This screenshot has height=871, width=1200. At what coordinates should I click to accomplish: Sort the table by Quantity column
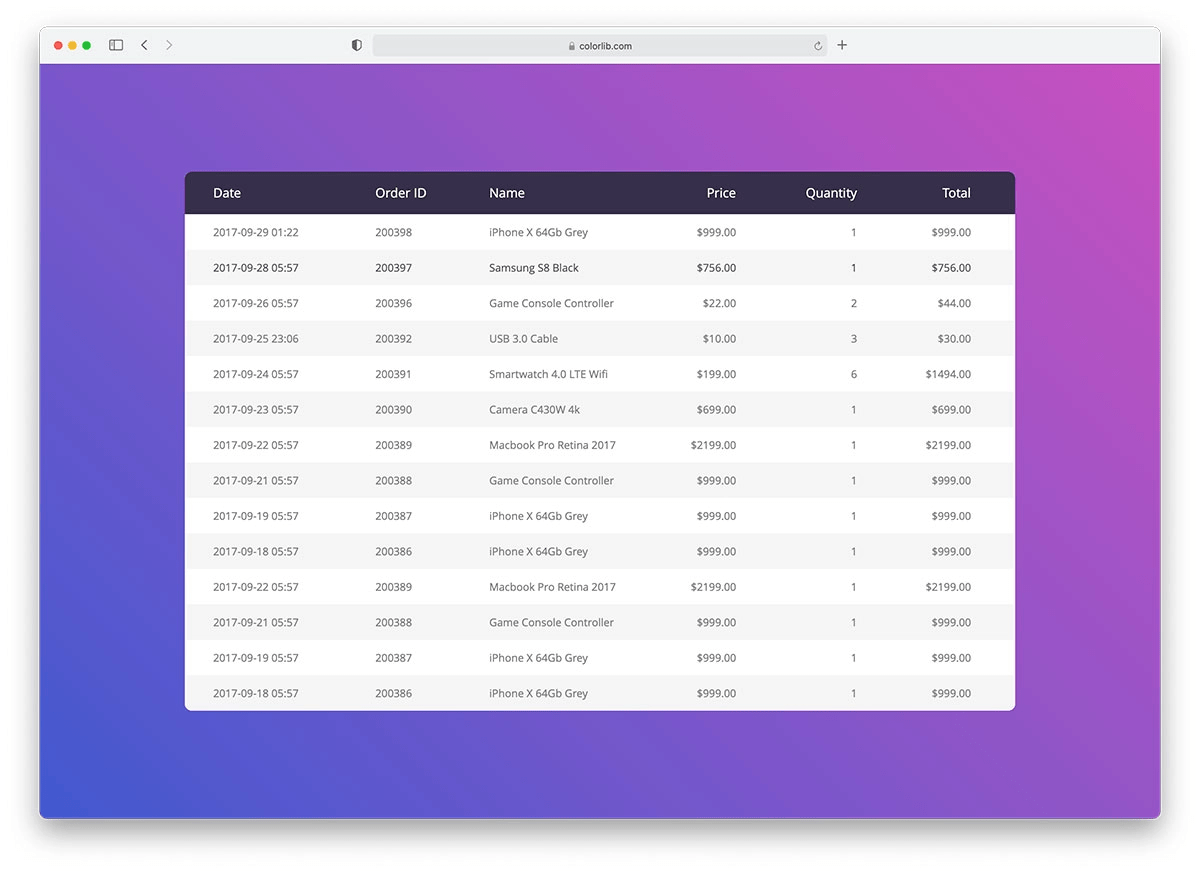[831, 192]
